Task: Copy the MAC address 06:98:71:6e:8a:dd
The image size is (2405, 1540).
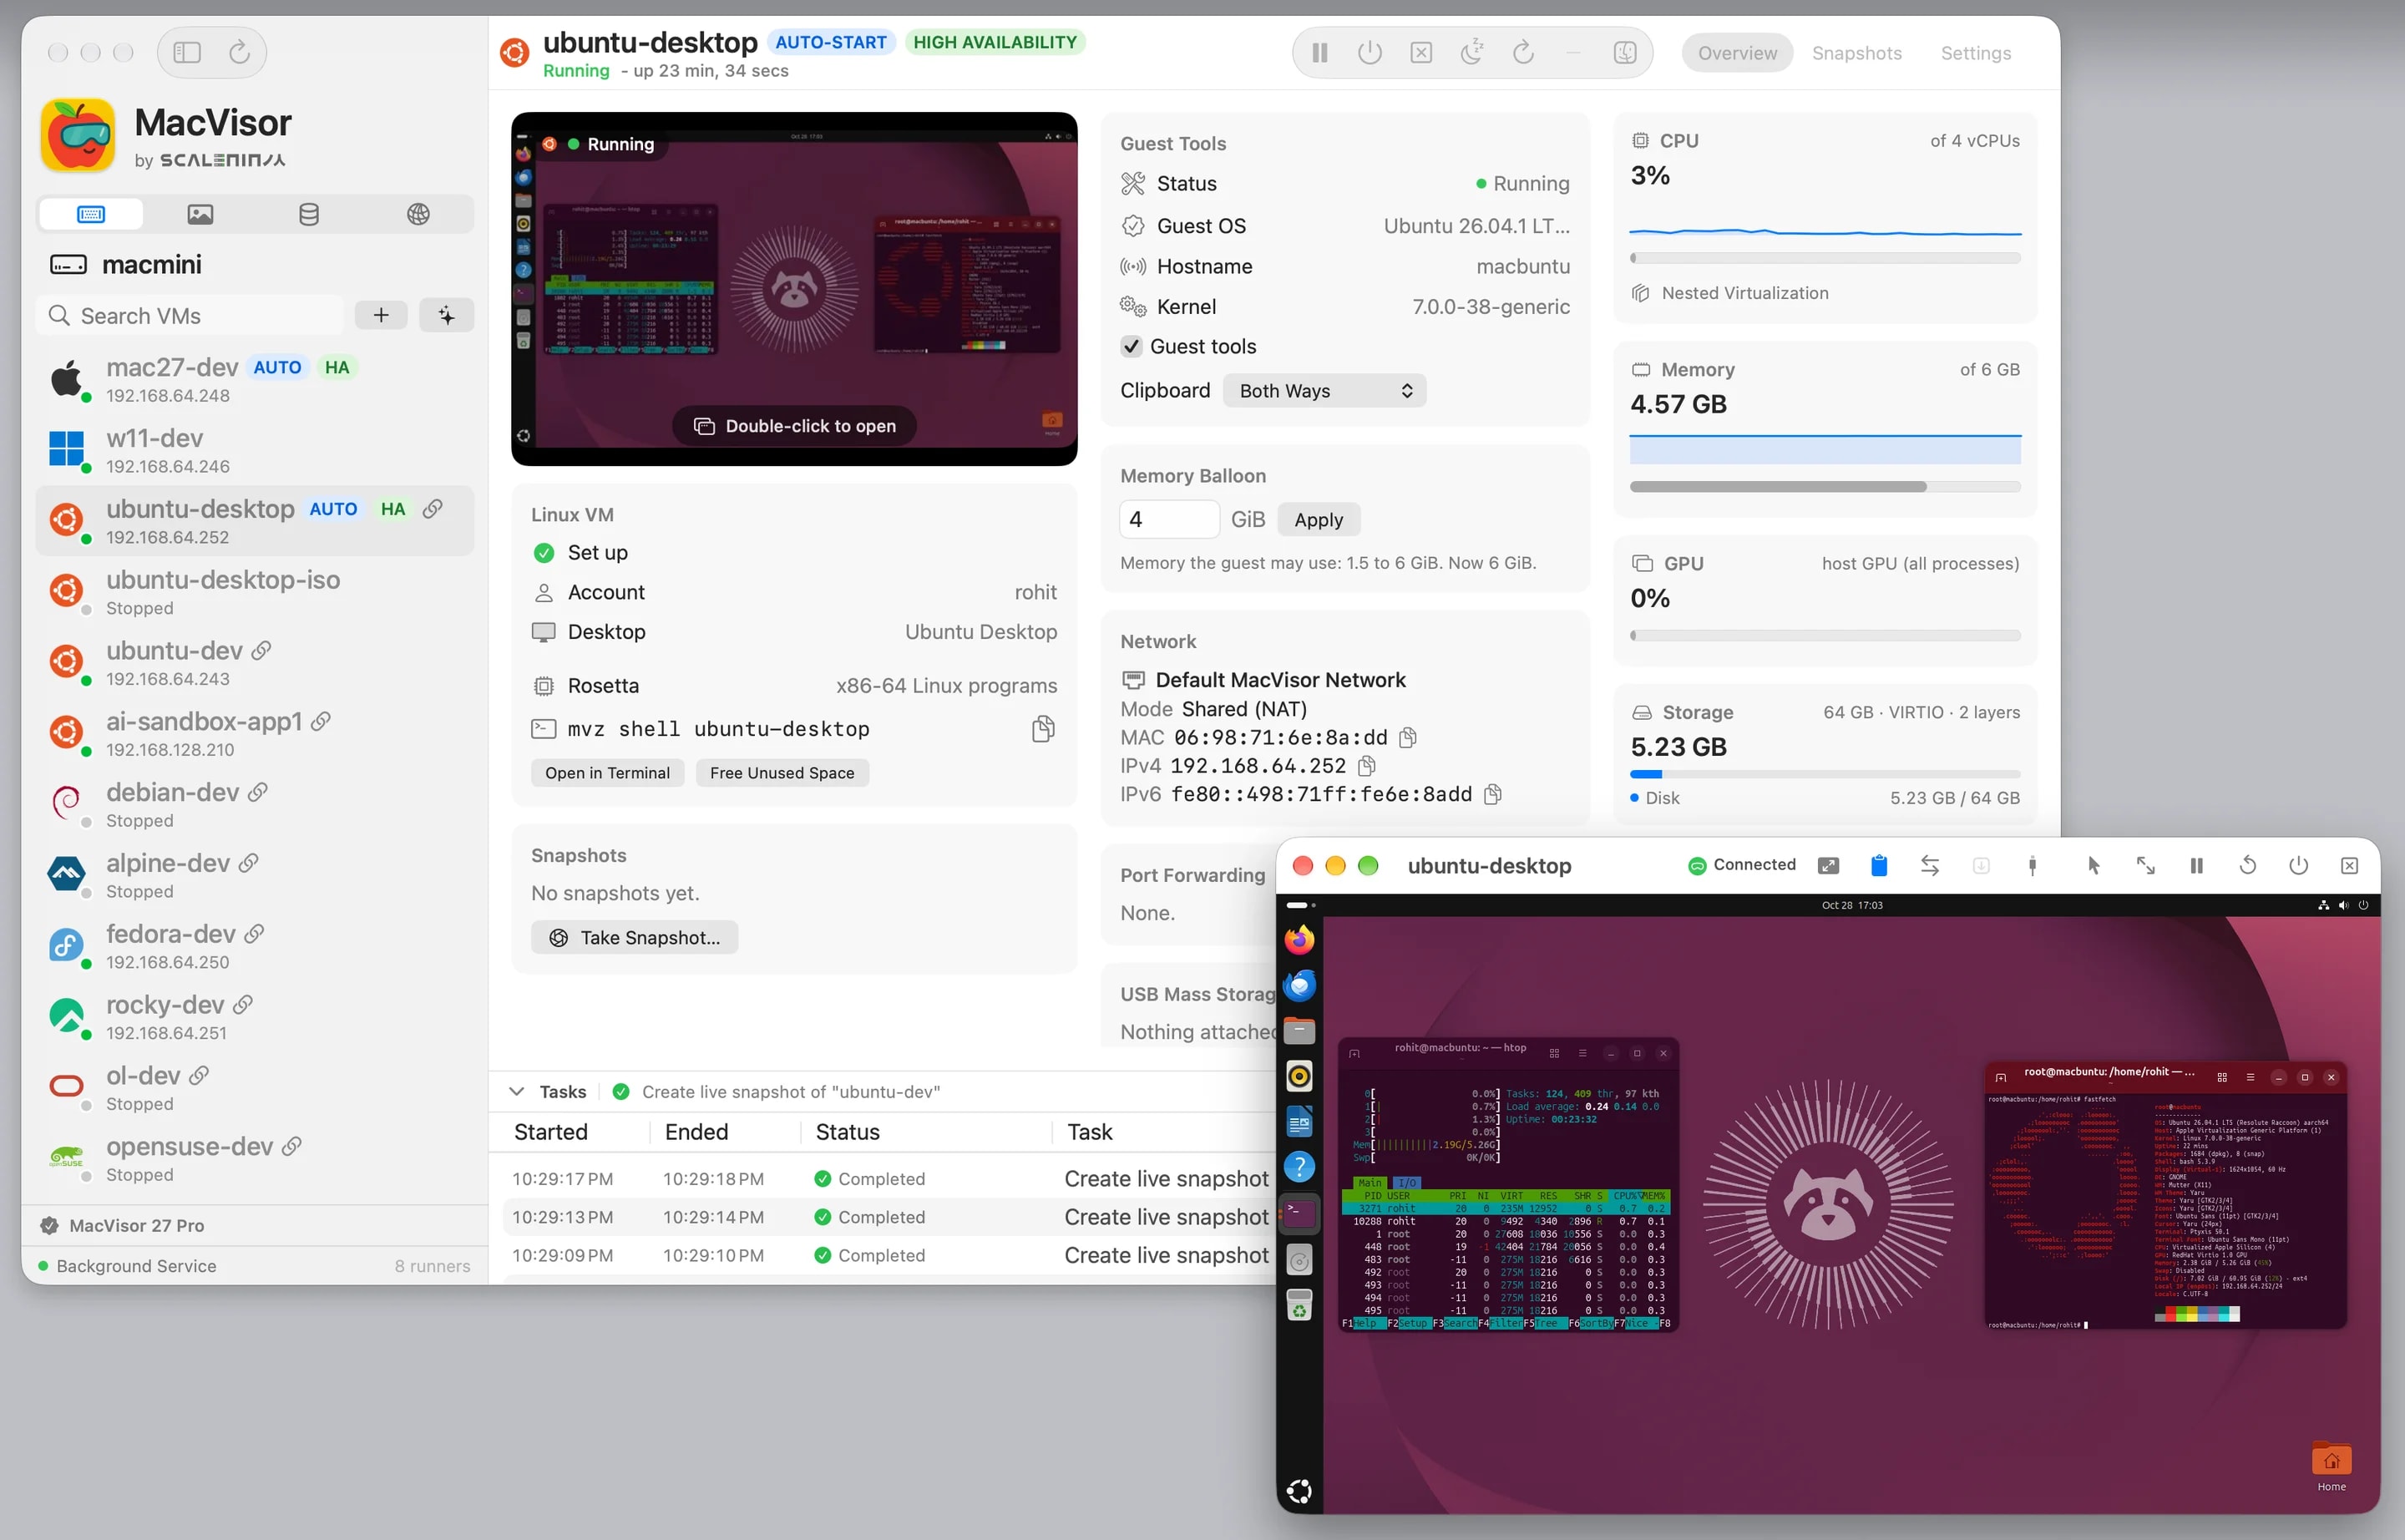Action: pyautogui.click(x=1408, y=738)
